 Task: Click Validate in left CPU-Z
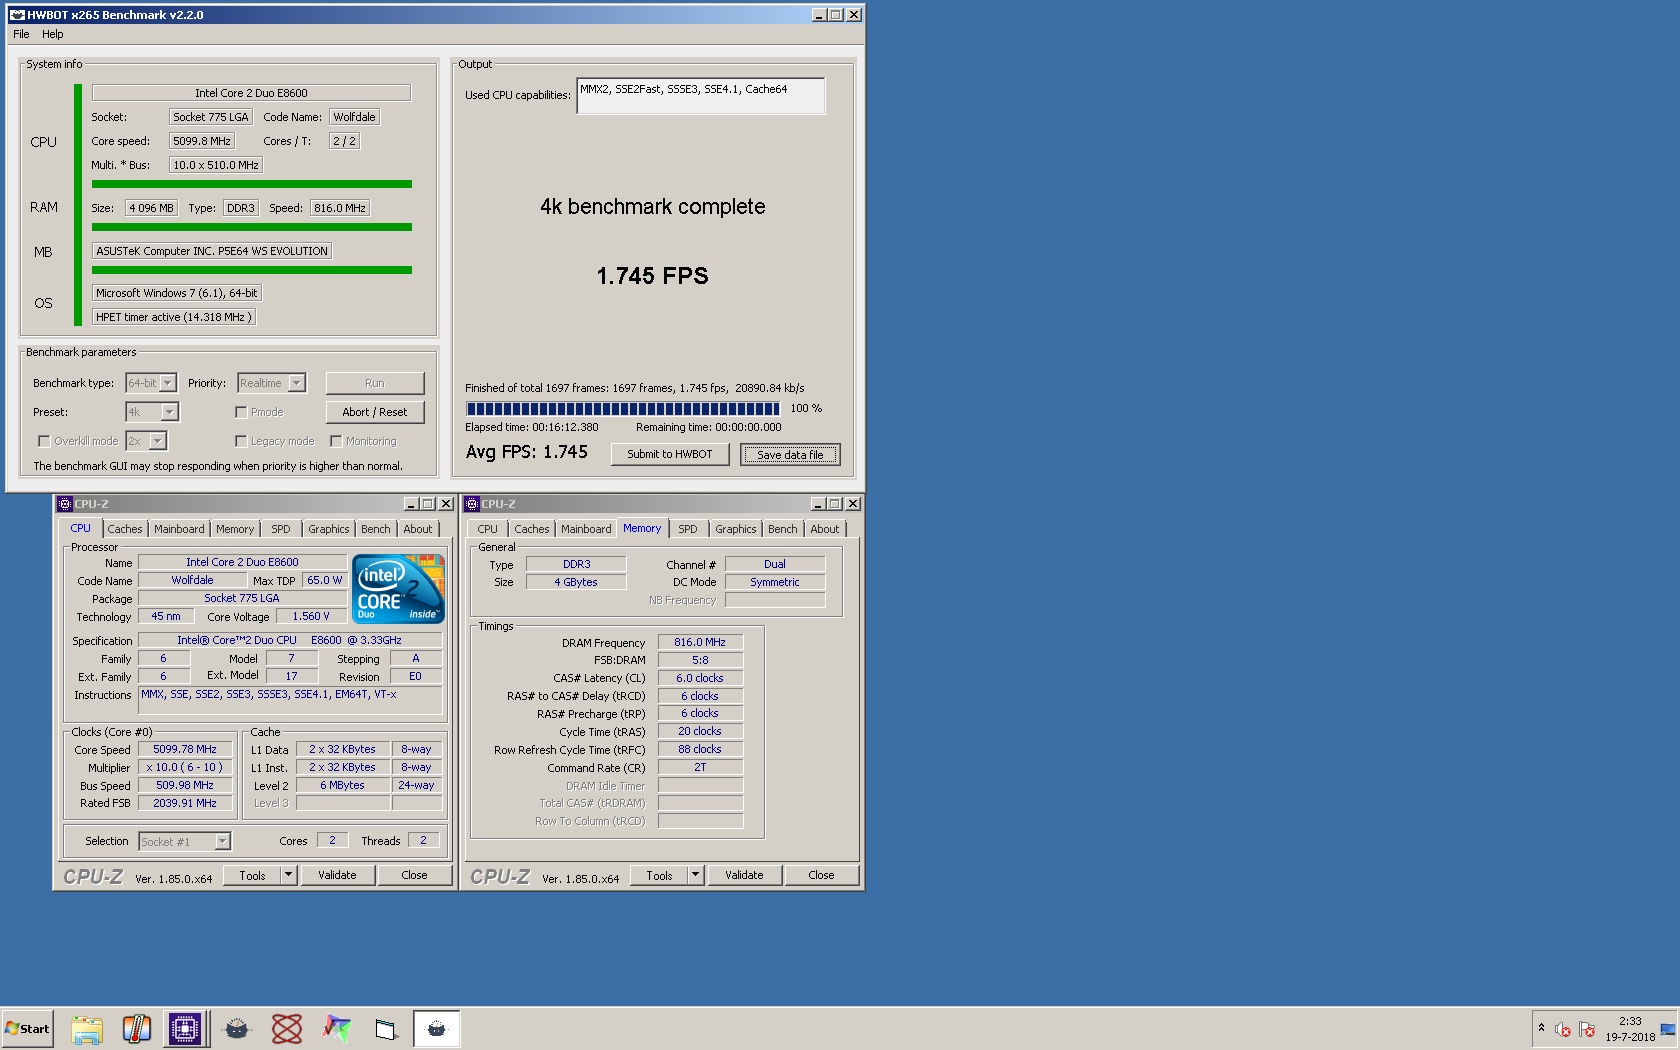(337, 875)
